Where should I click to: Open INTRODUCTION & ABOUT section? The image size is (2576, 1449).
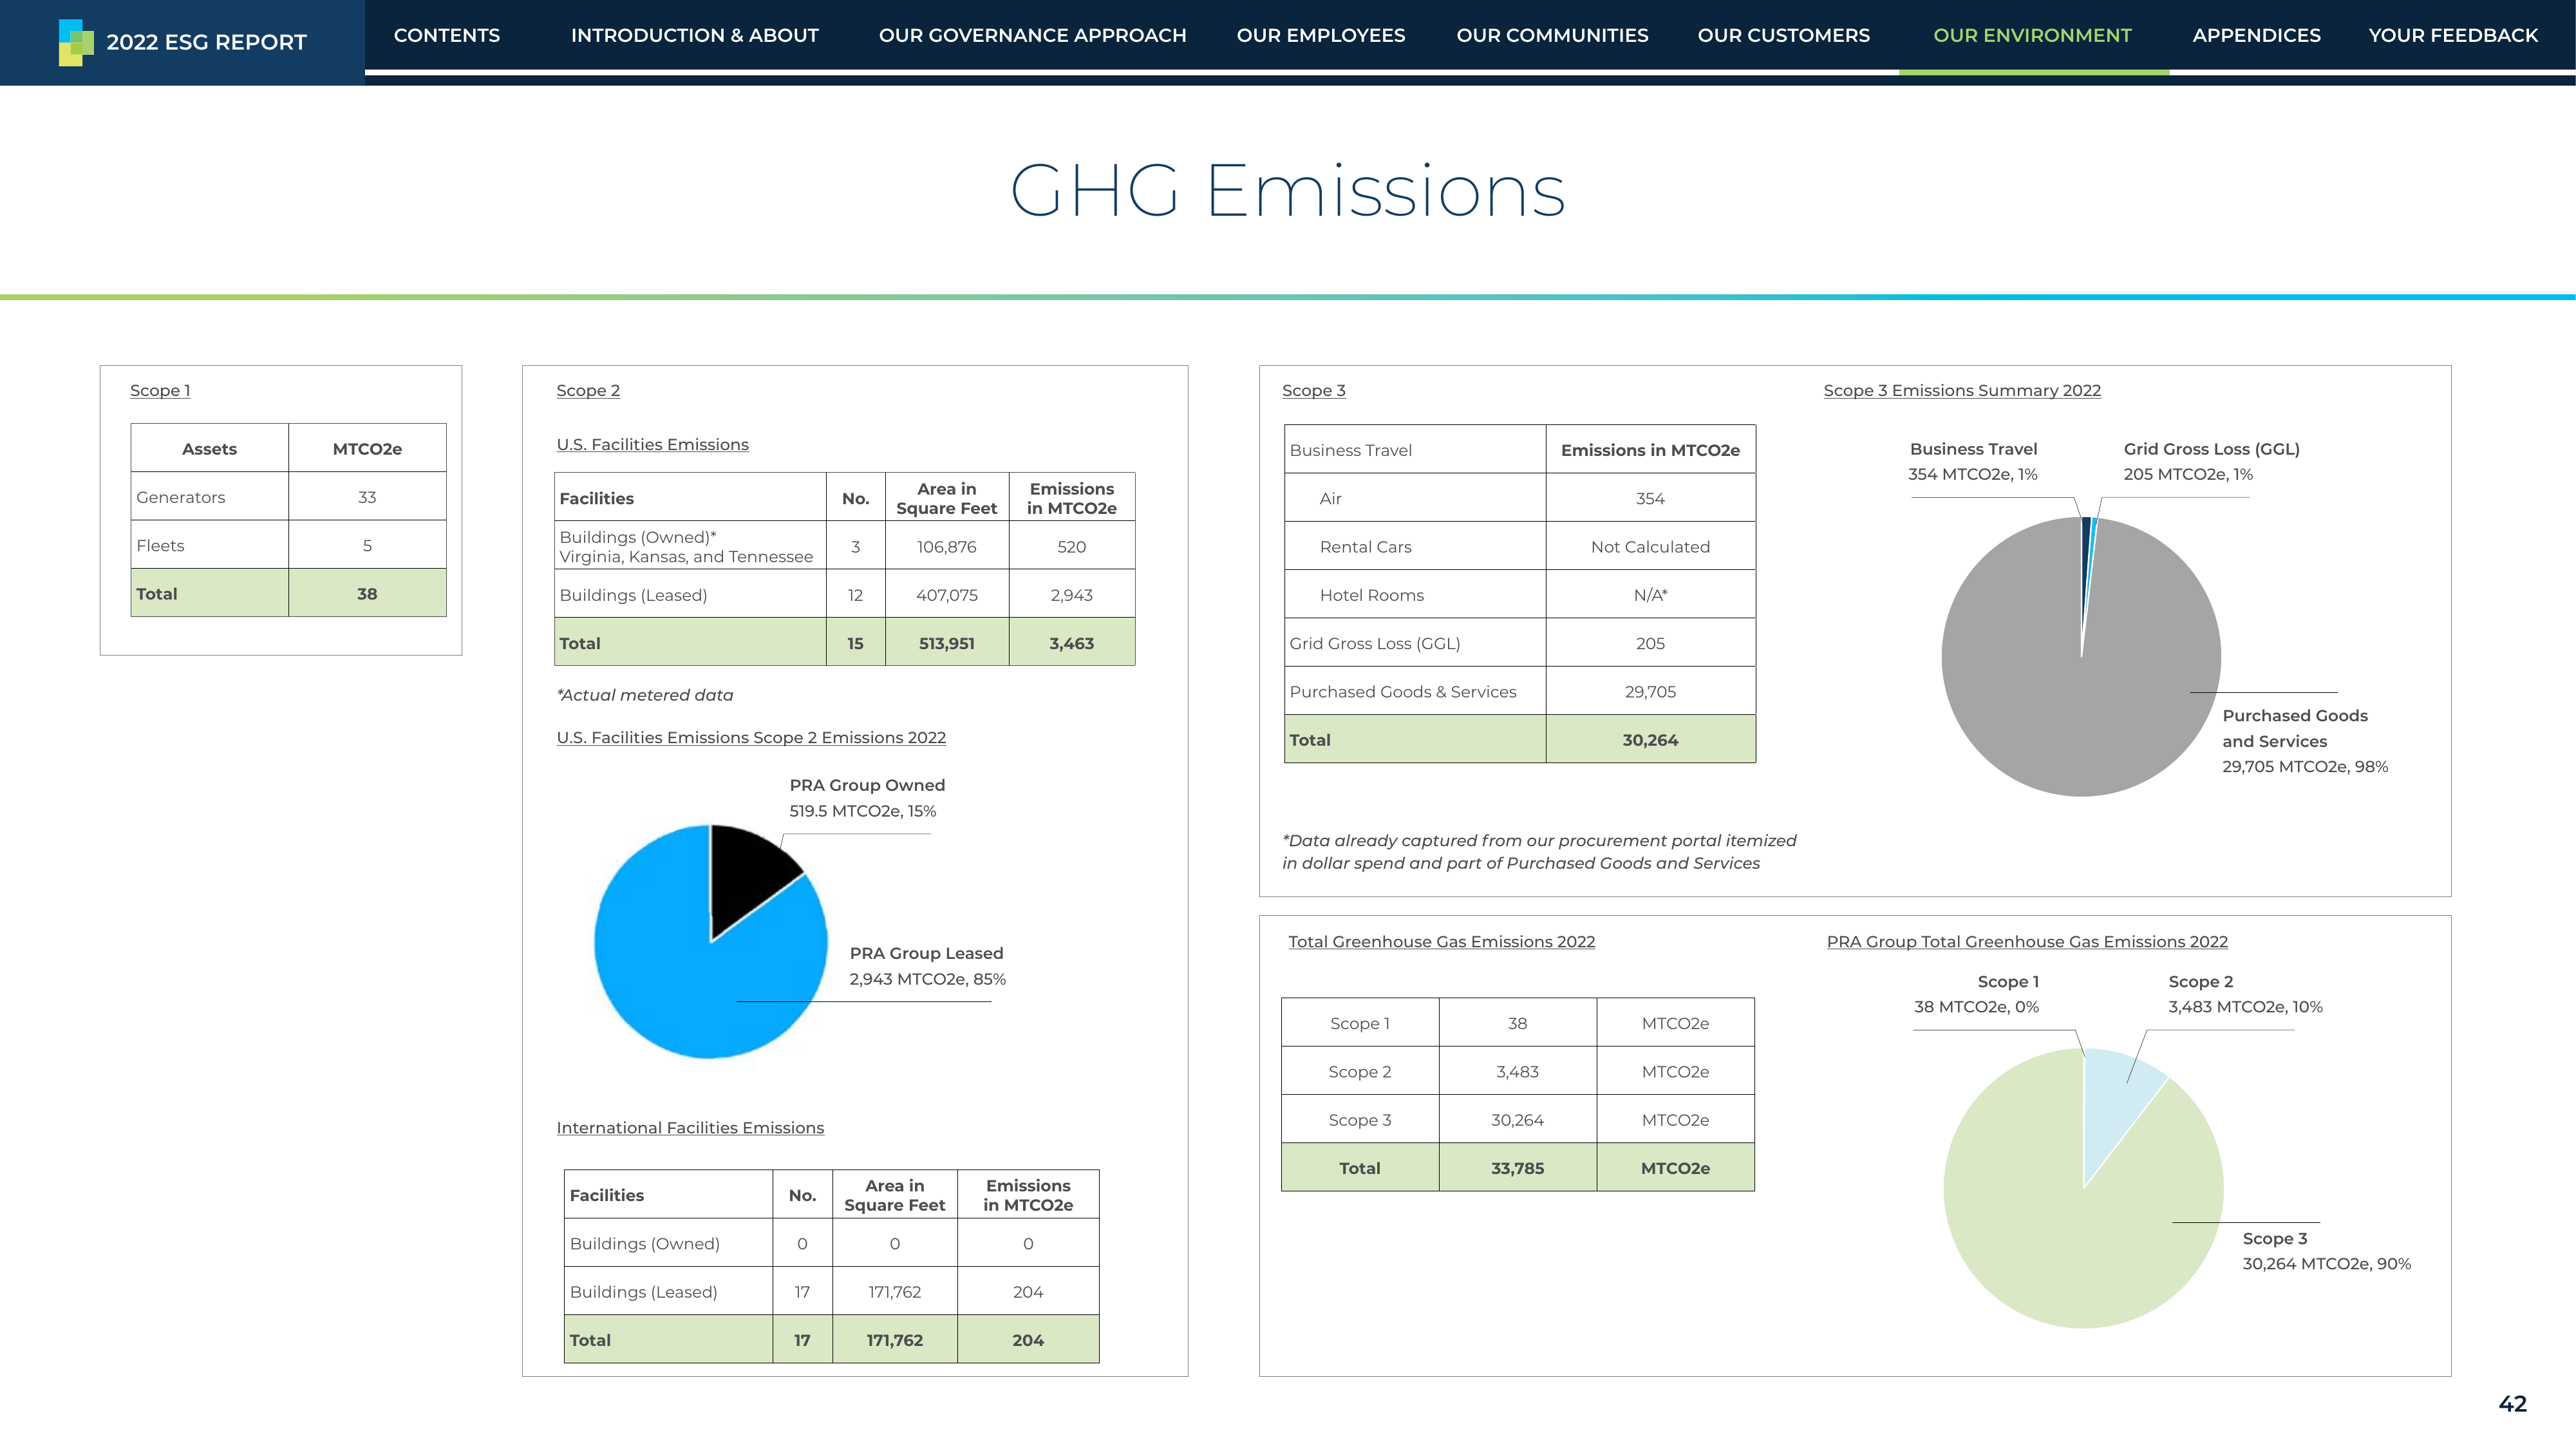pos(695,35)
